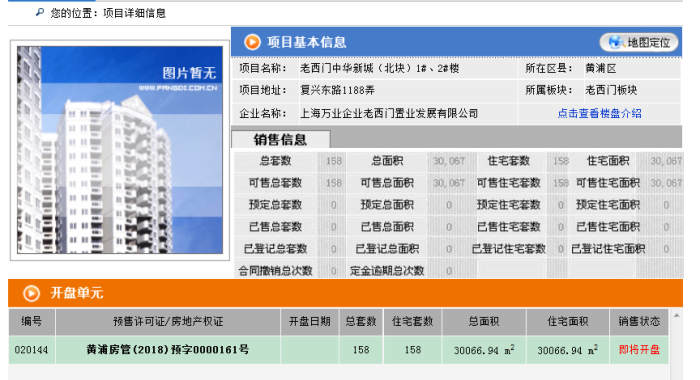Viewport: 700px width, 380px height.
Task: Click total area cell 30066.94 under 总面积
Action: (x=484, y=350)
